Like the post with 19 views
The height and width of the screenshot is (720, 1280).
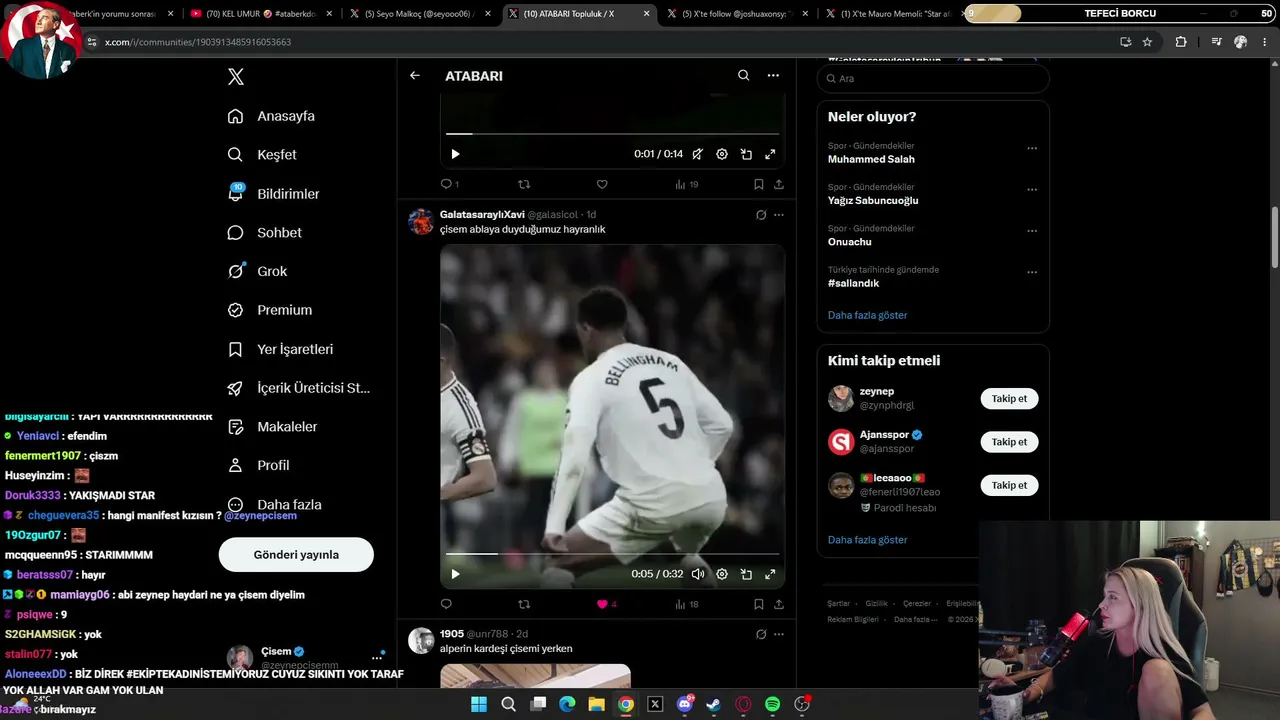coord(602,184)
